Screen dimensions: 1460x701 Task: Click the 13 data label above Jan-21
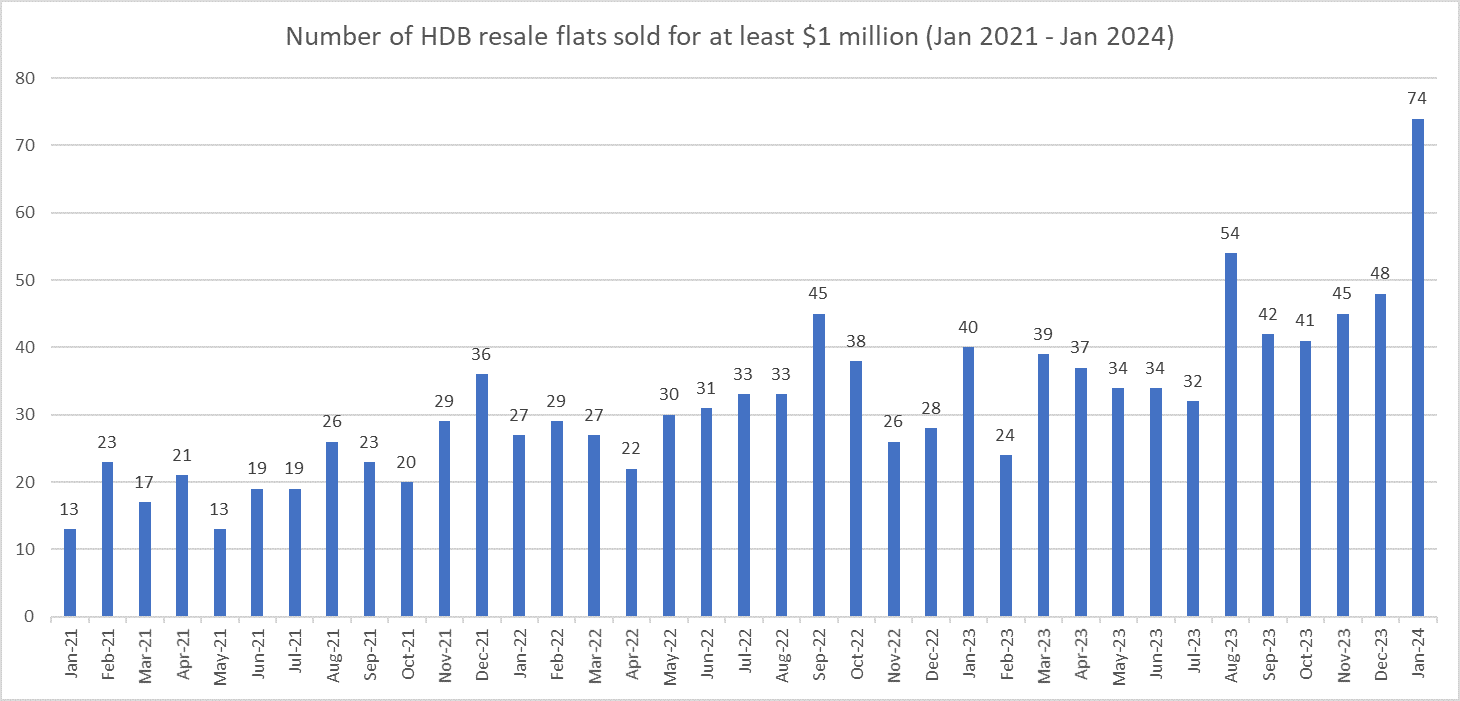[x=70, y=509]
